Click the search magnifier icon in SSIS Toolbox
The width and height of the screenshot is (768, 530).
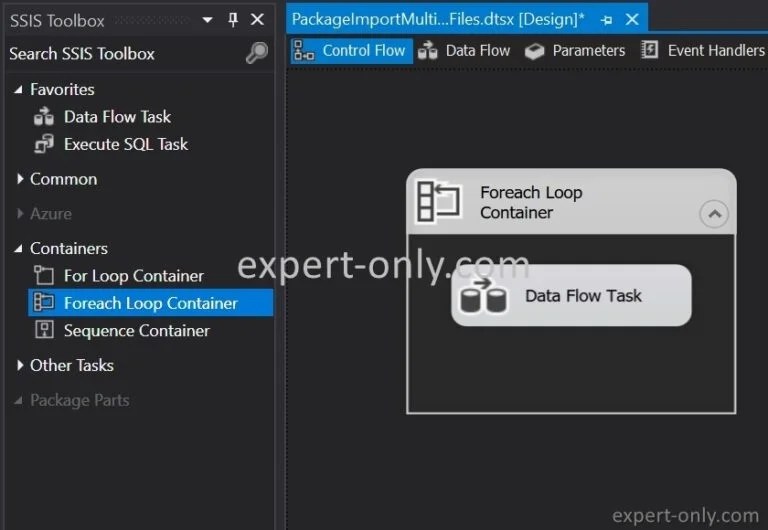(257, 53)
